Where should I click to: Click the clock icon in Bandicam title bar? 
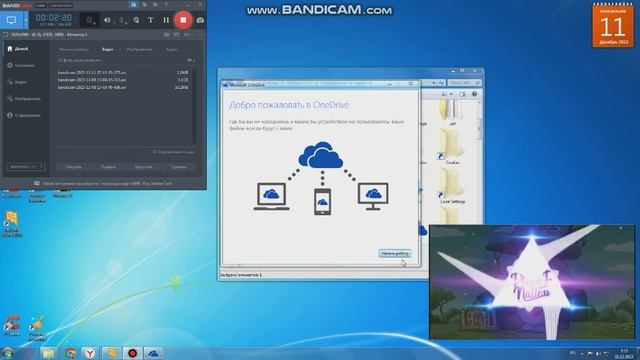(x=155, y=4)
